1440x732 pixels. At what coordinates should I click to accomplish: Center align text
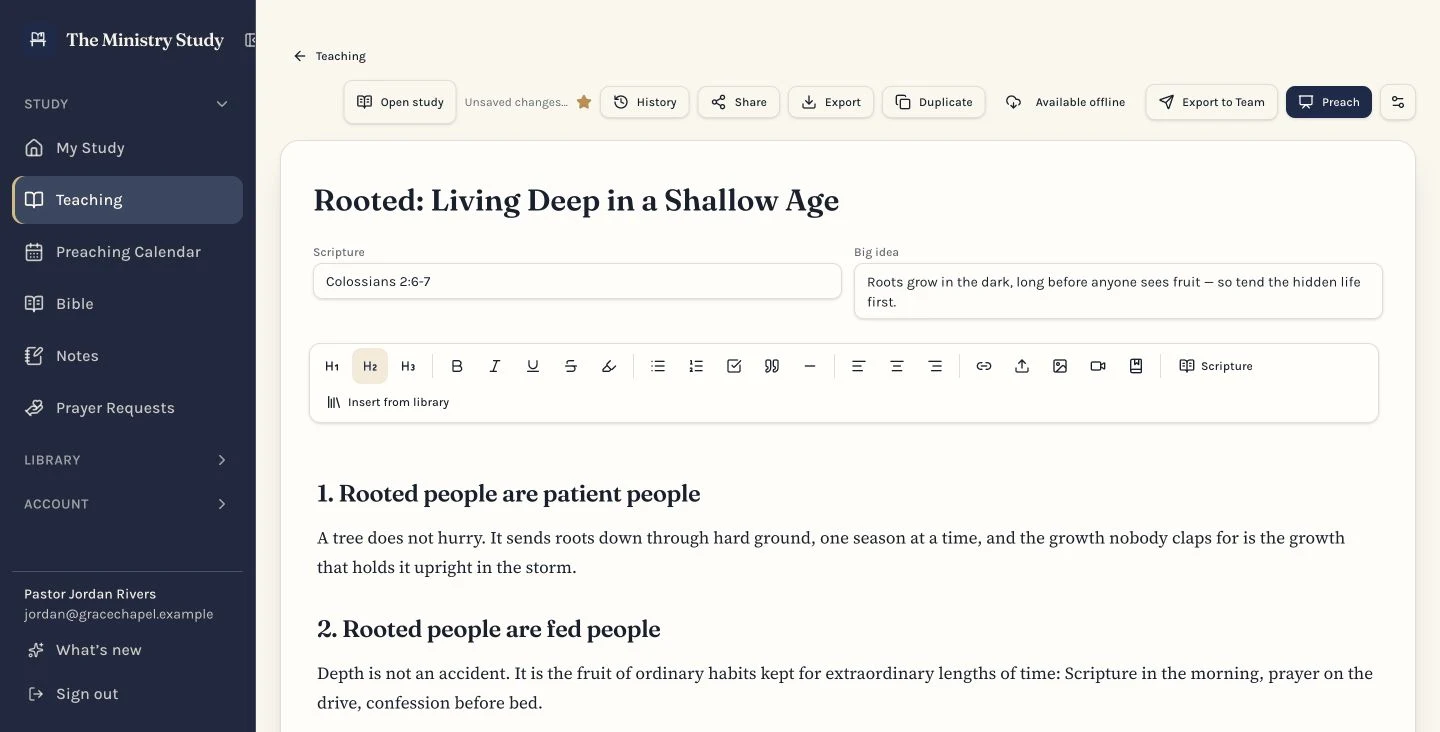tap(897, 366)
